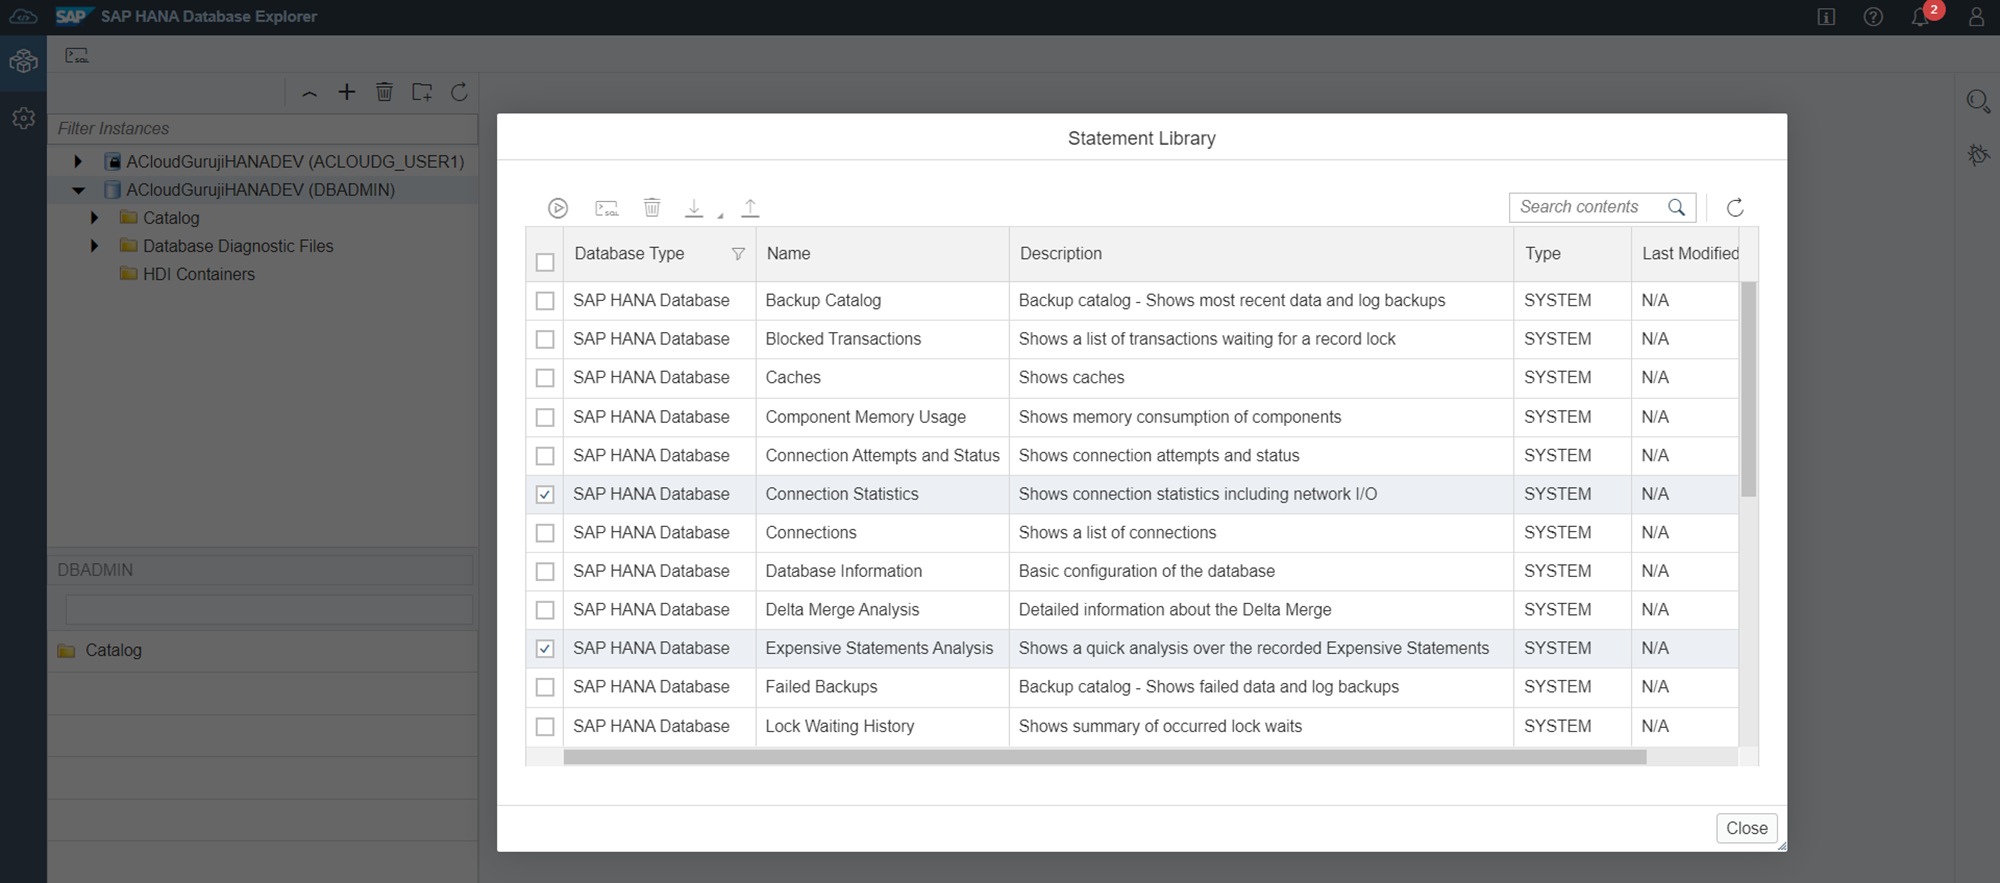Close the Statement Library dialog
Screen dimensions: 2000x883
[x=1746, y=828]
